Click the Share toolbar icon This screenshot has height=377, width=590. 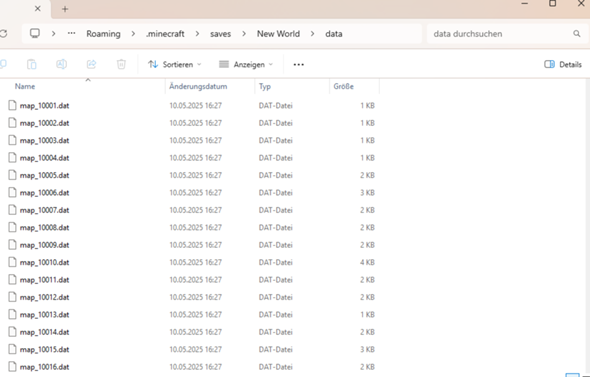click(91, 64)
